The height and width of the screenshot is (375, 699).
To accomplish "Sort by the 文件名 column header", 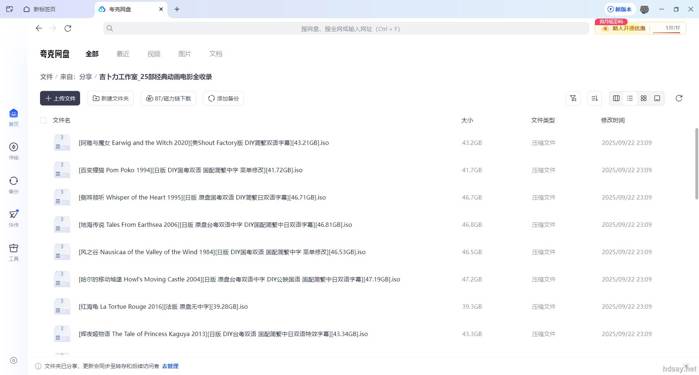I will (62, 120).
